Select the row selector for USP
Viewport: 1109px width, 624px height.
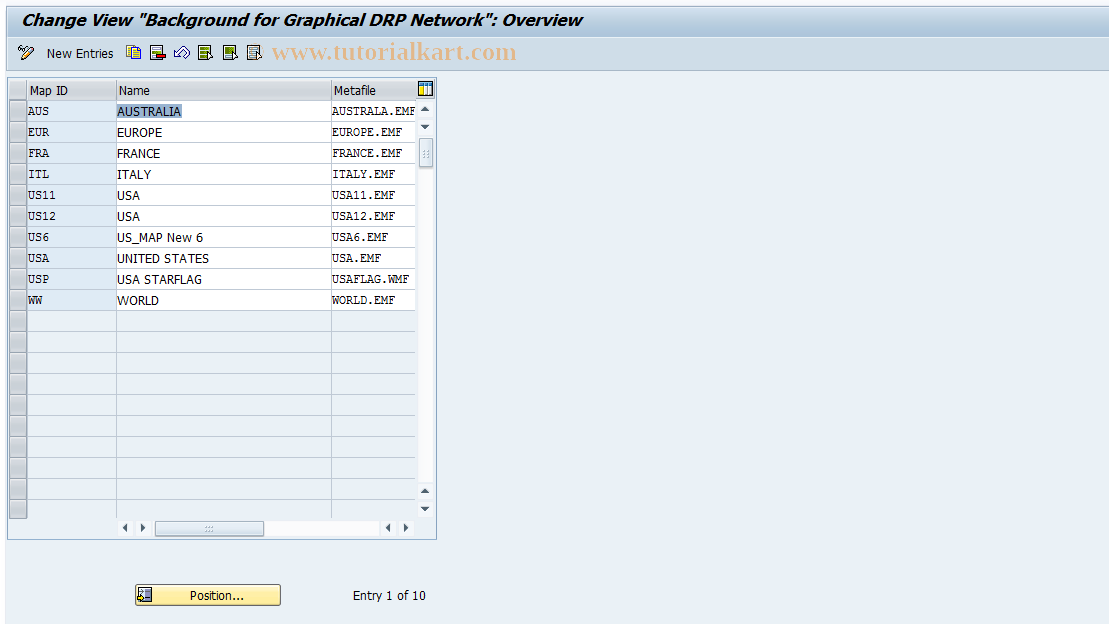point(18,279)
